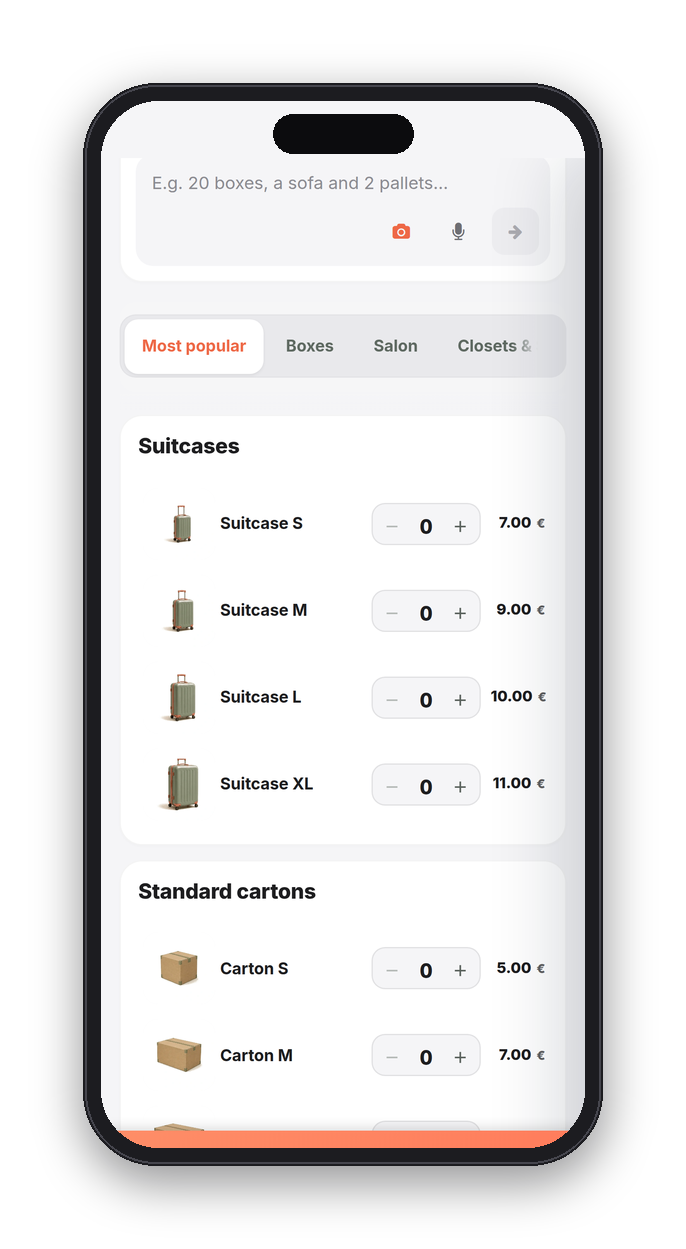Select the Carton M label
686x1249 pixels.
(x=256, y=1056)
